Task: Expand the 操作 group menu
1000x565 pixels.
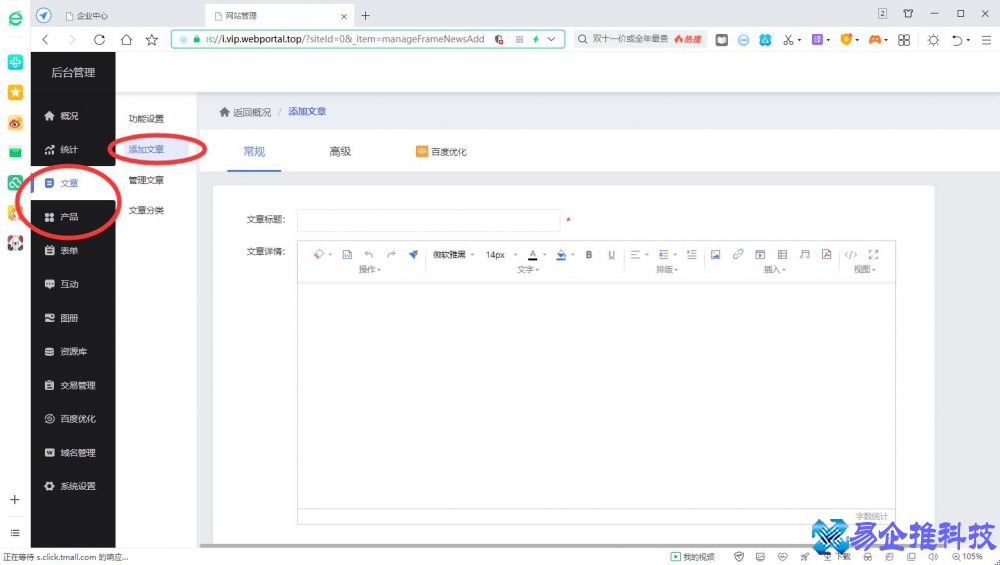Action: (370, 270)
